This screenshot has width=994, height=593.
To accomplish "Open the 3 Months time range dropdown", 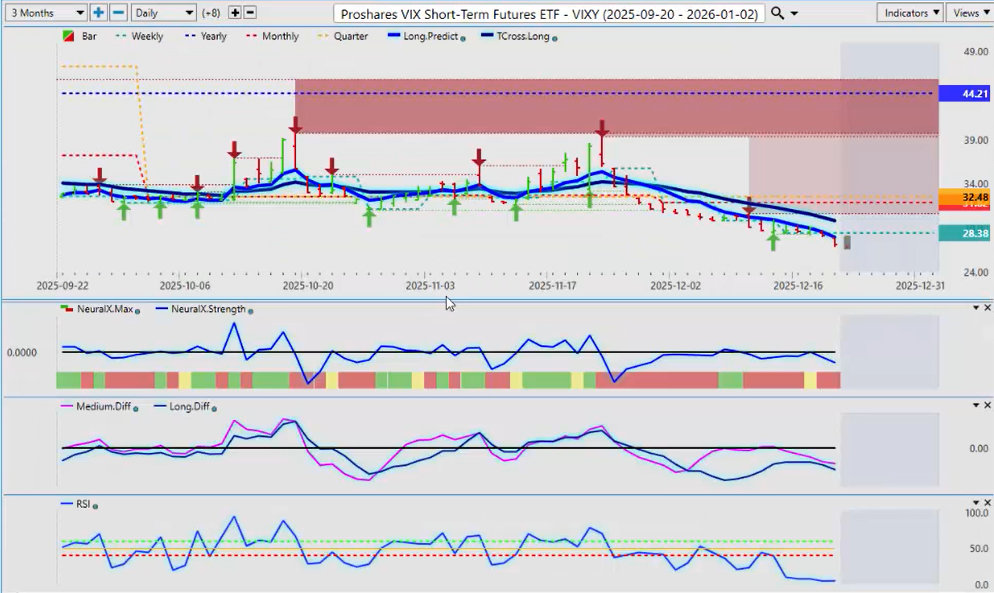I will [44, 13].
